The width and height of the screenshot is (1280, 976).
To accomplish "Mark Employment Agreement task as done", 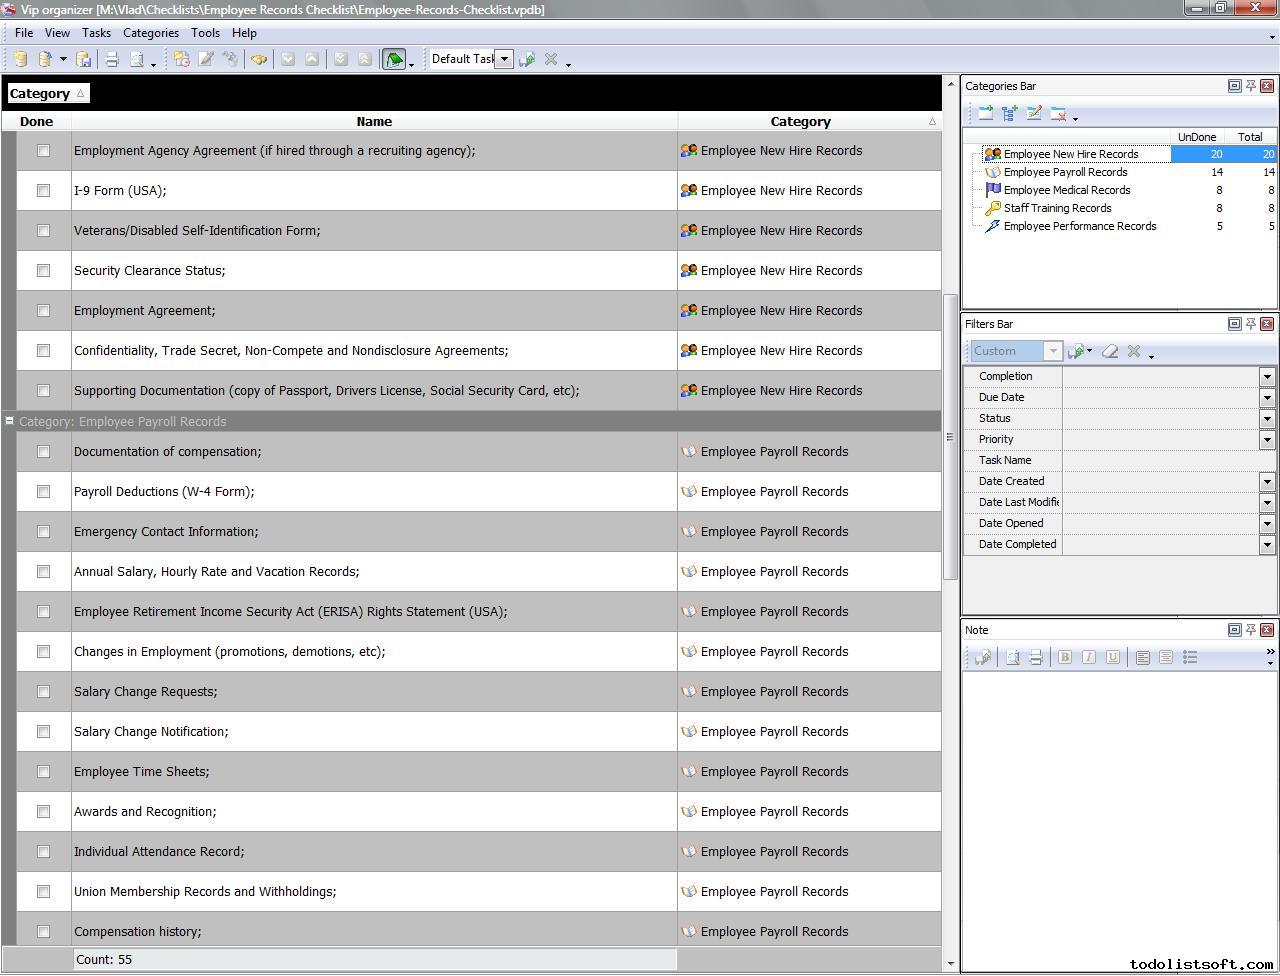I will point(43,311).
